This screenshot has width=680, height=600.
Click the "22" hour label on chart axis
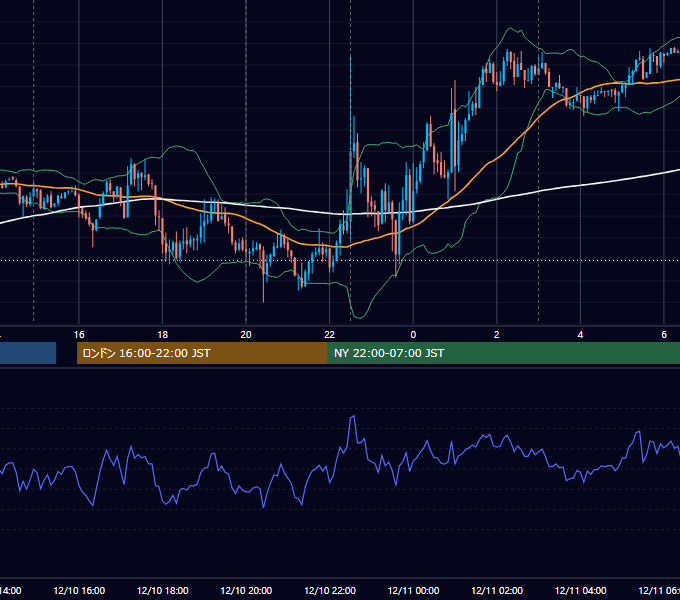coord(330,335)
